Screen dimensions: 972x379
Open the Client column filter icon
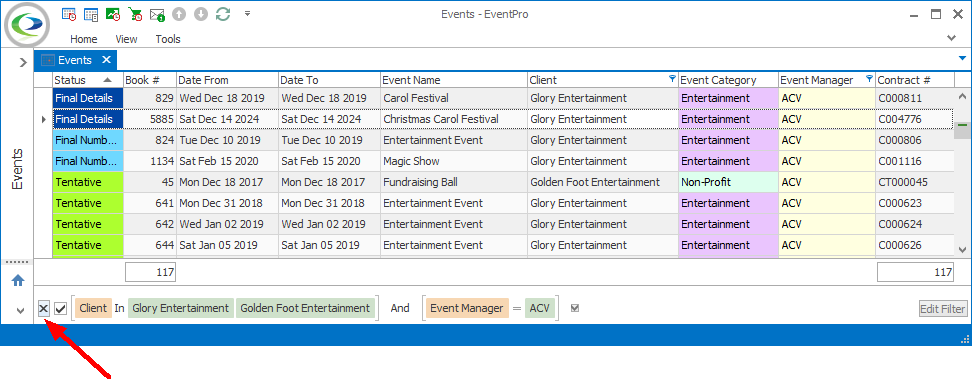(673, 79)
